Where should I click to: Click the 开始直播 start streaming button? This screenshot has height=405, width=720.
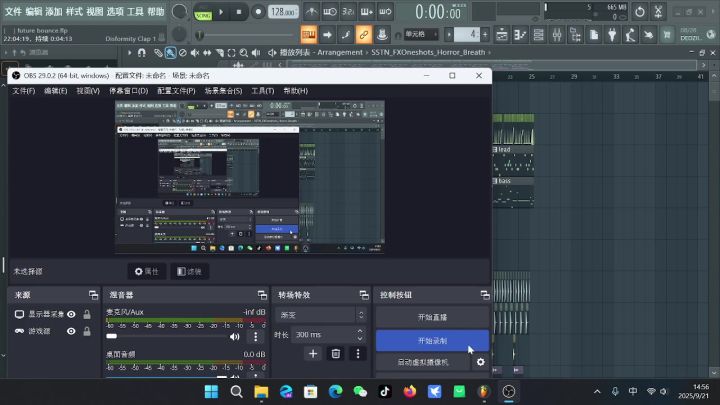pos(432,317)
